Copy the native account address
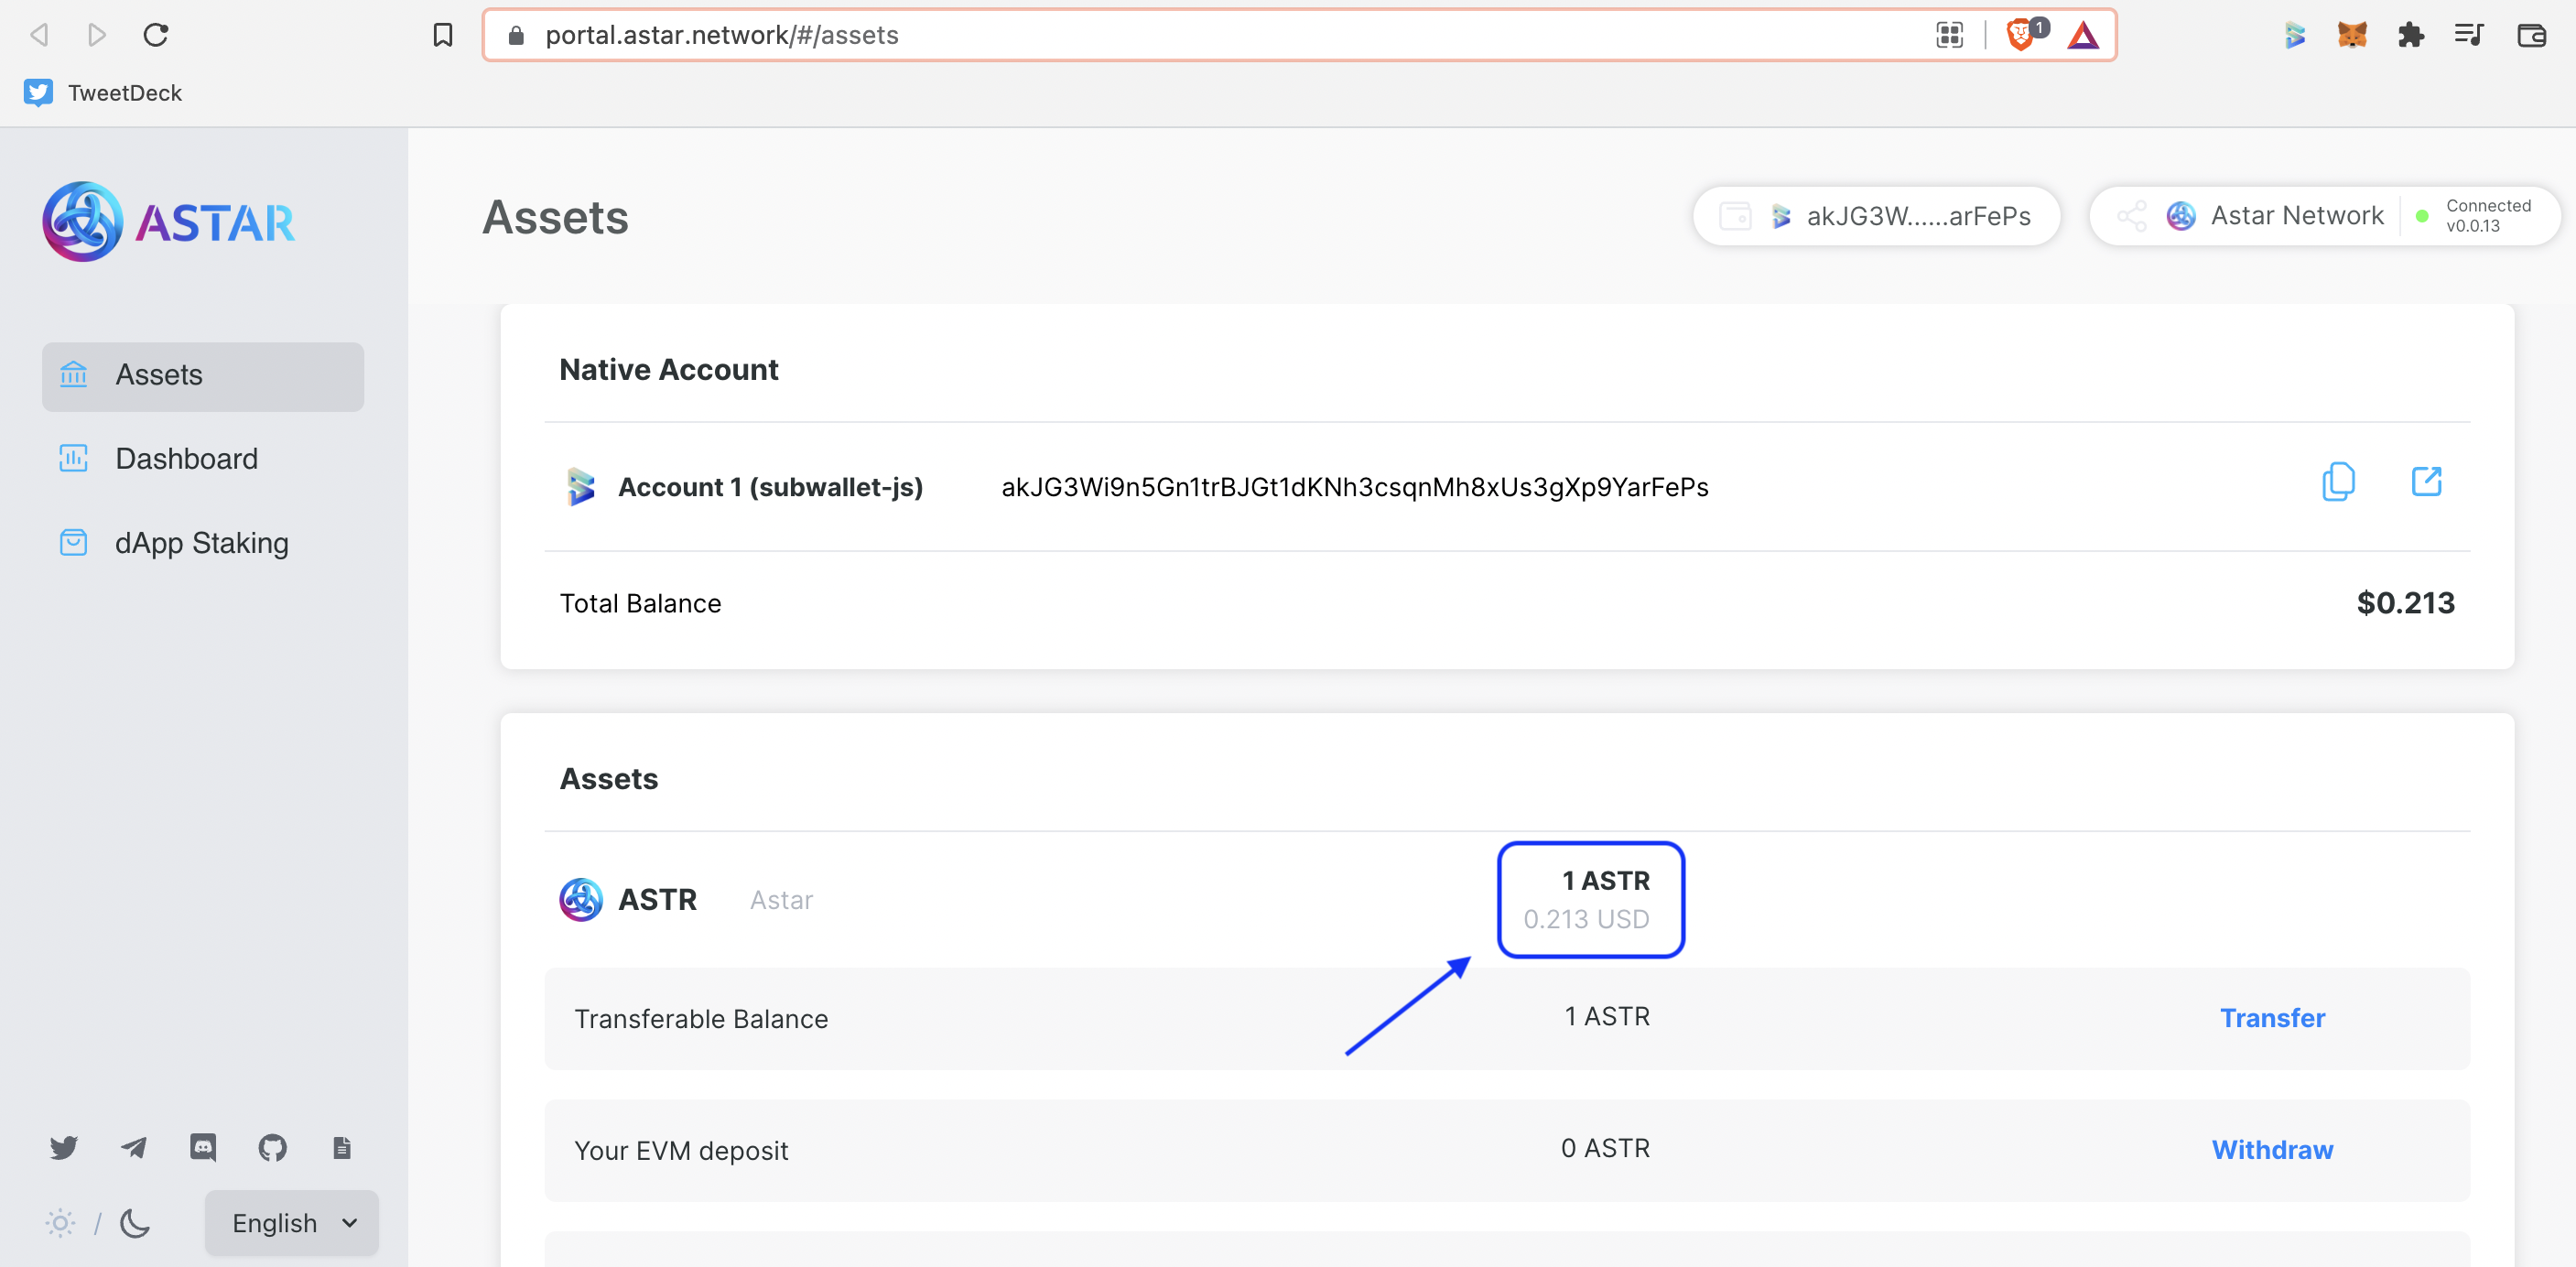2576x1267 pixels. (x=2338, y=482)
